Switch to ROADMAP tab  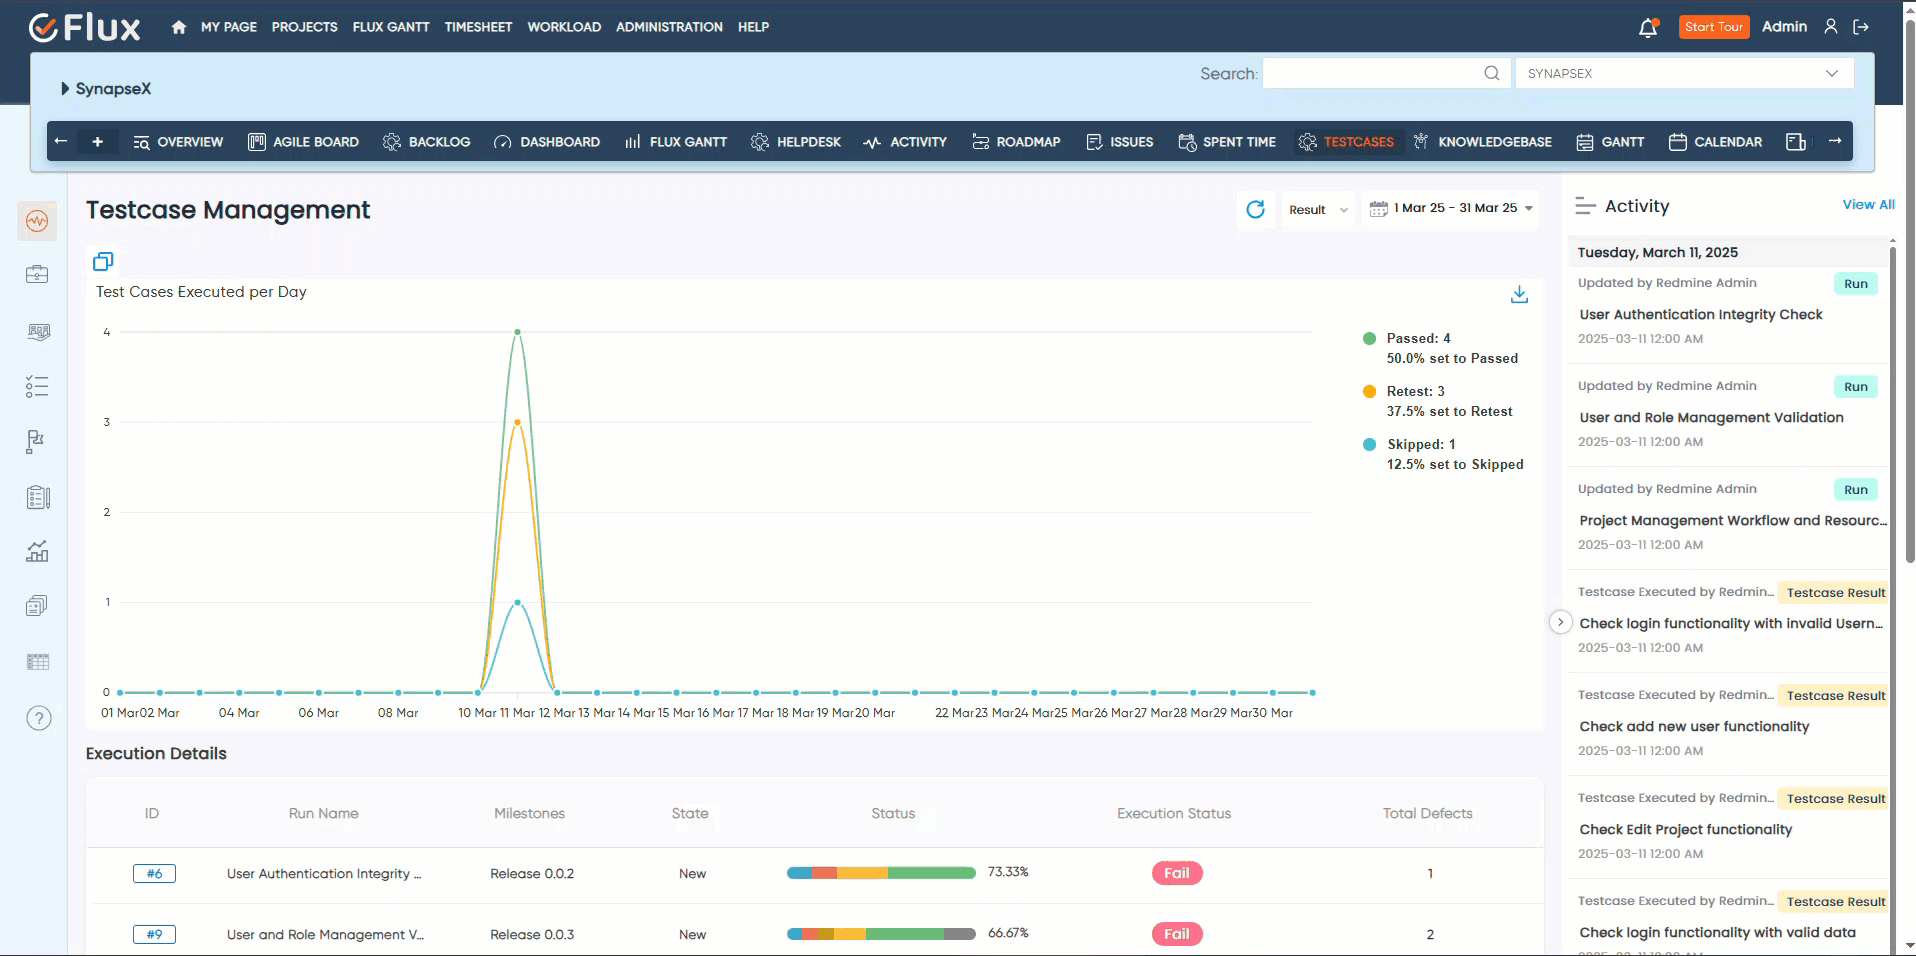pyautogui.click(x=1016, y=142)
